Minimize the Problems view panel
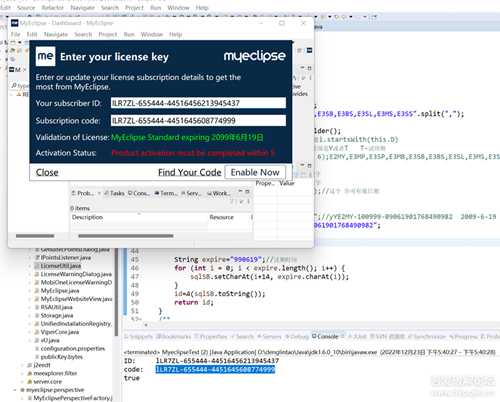This screenshot has width=500, height=402. click(240, 192)
